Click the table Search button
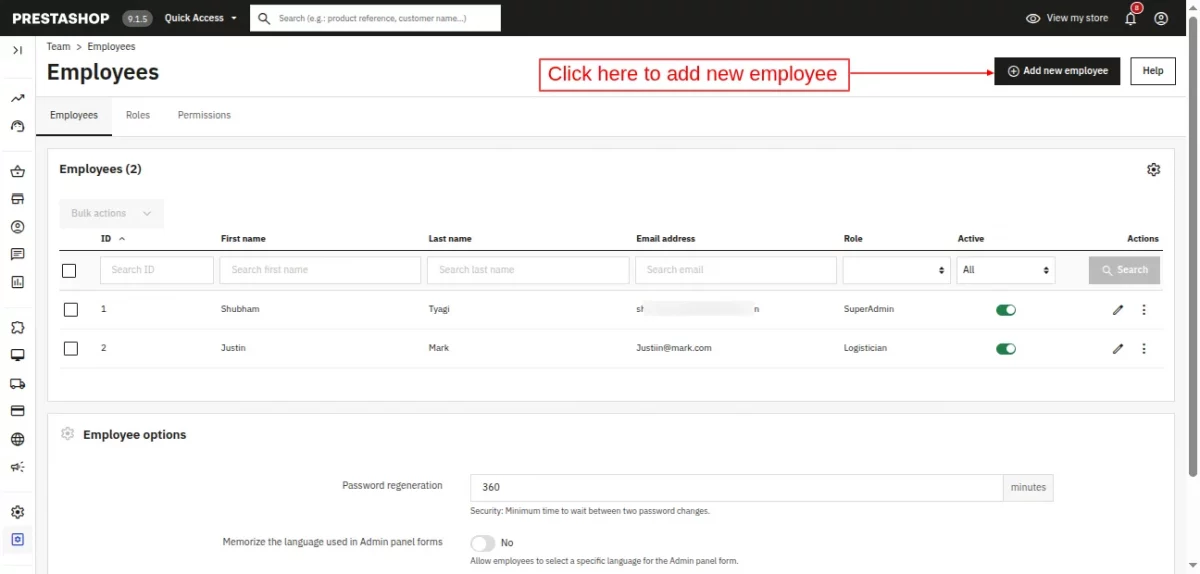Image resolution: width=1200 pixels, height=574 pixels. [1124, 270]
